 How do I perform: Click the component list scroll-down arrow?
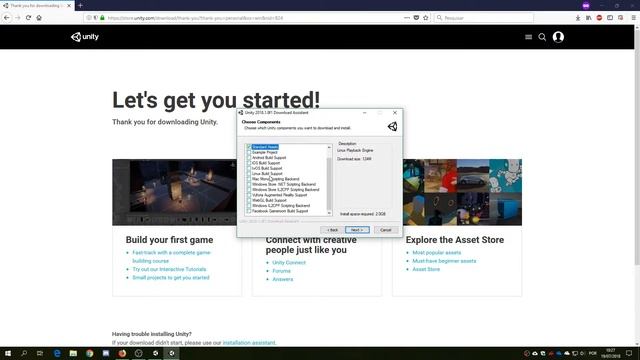pos(329,213)
